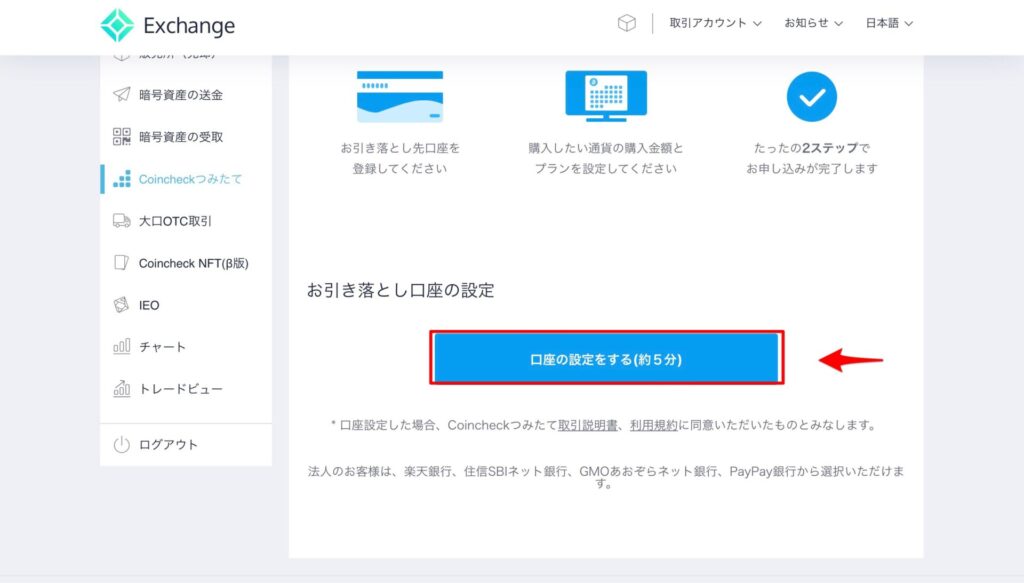Open the cube icon in the header
This screenshot has width=1024, height=583.
click(626, 24)
